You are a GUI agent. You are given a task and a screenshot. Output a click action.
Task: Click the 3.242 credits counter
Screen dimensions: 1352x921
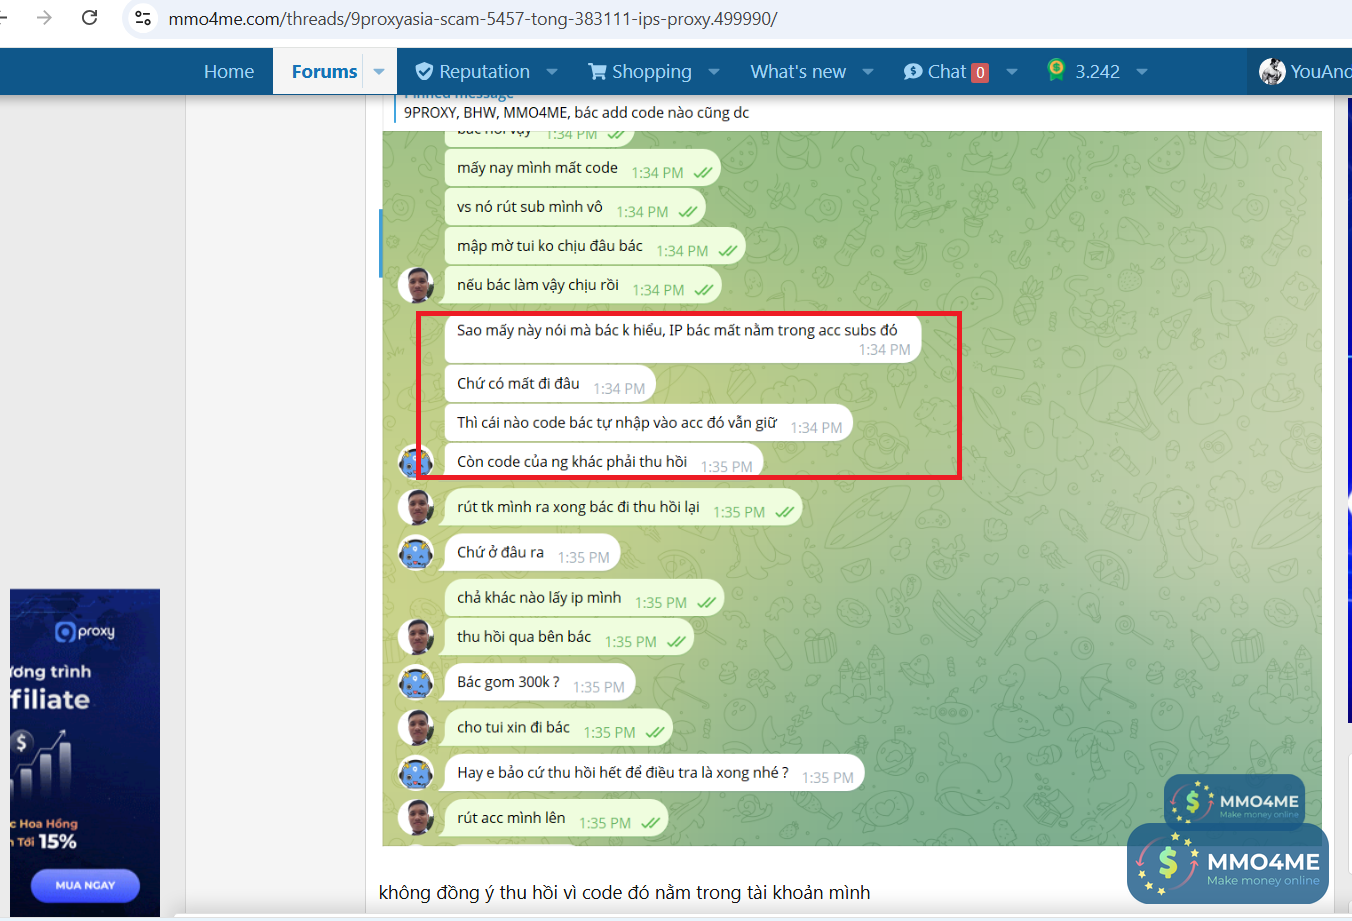point(1083,71)
